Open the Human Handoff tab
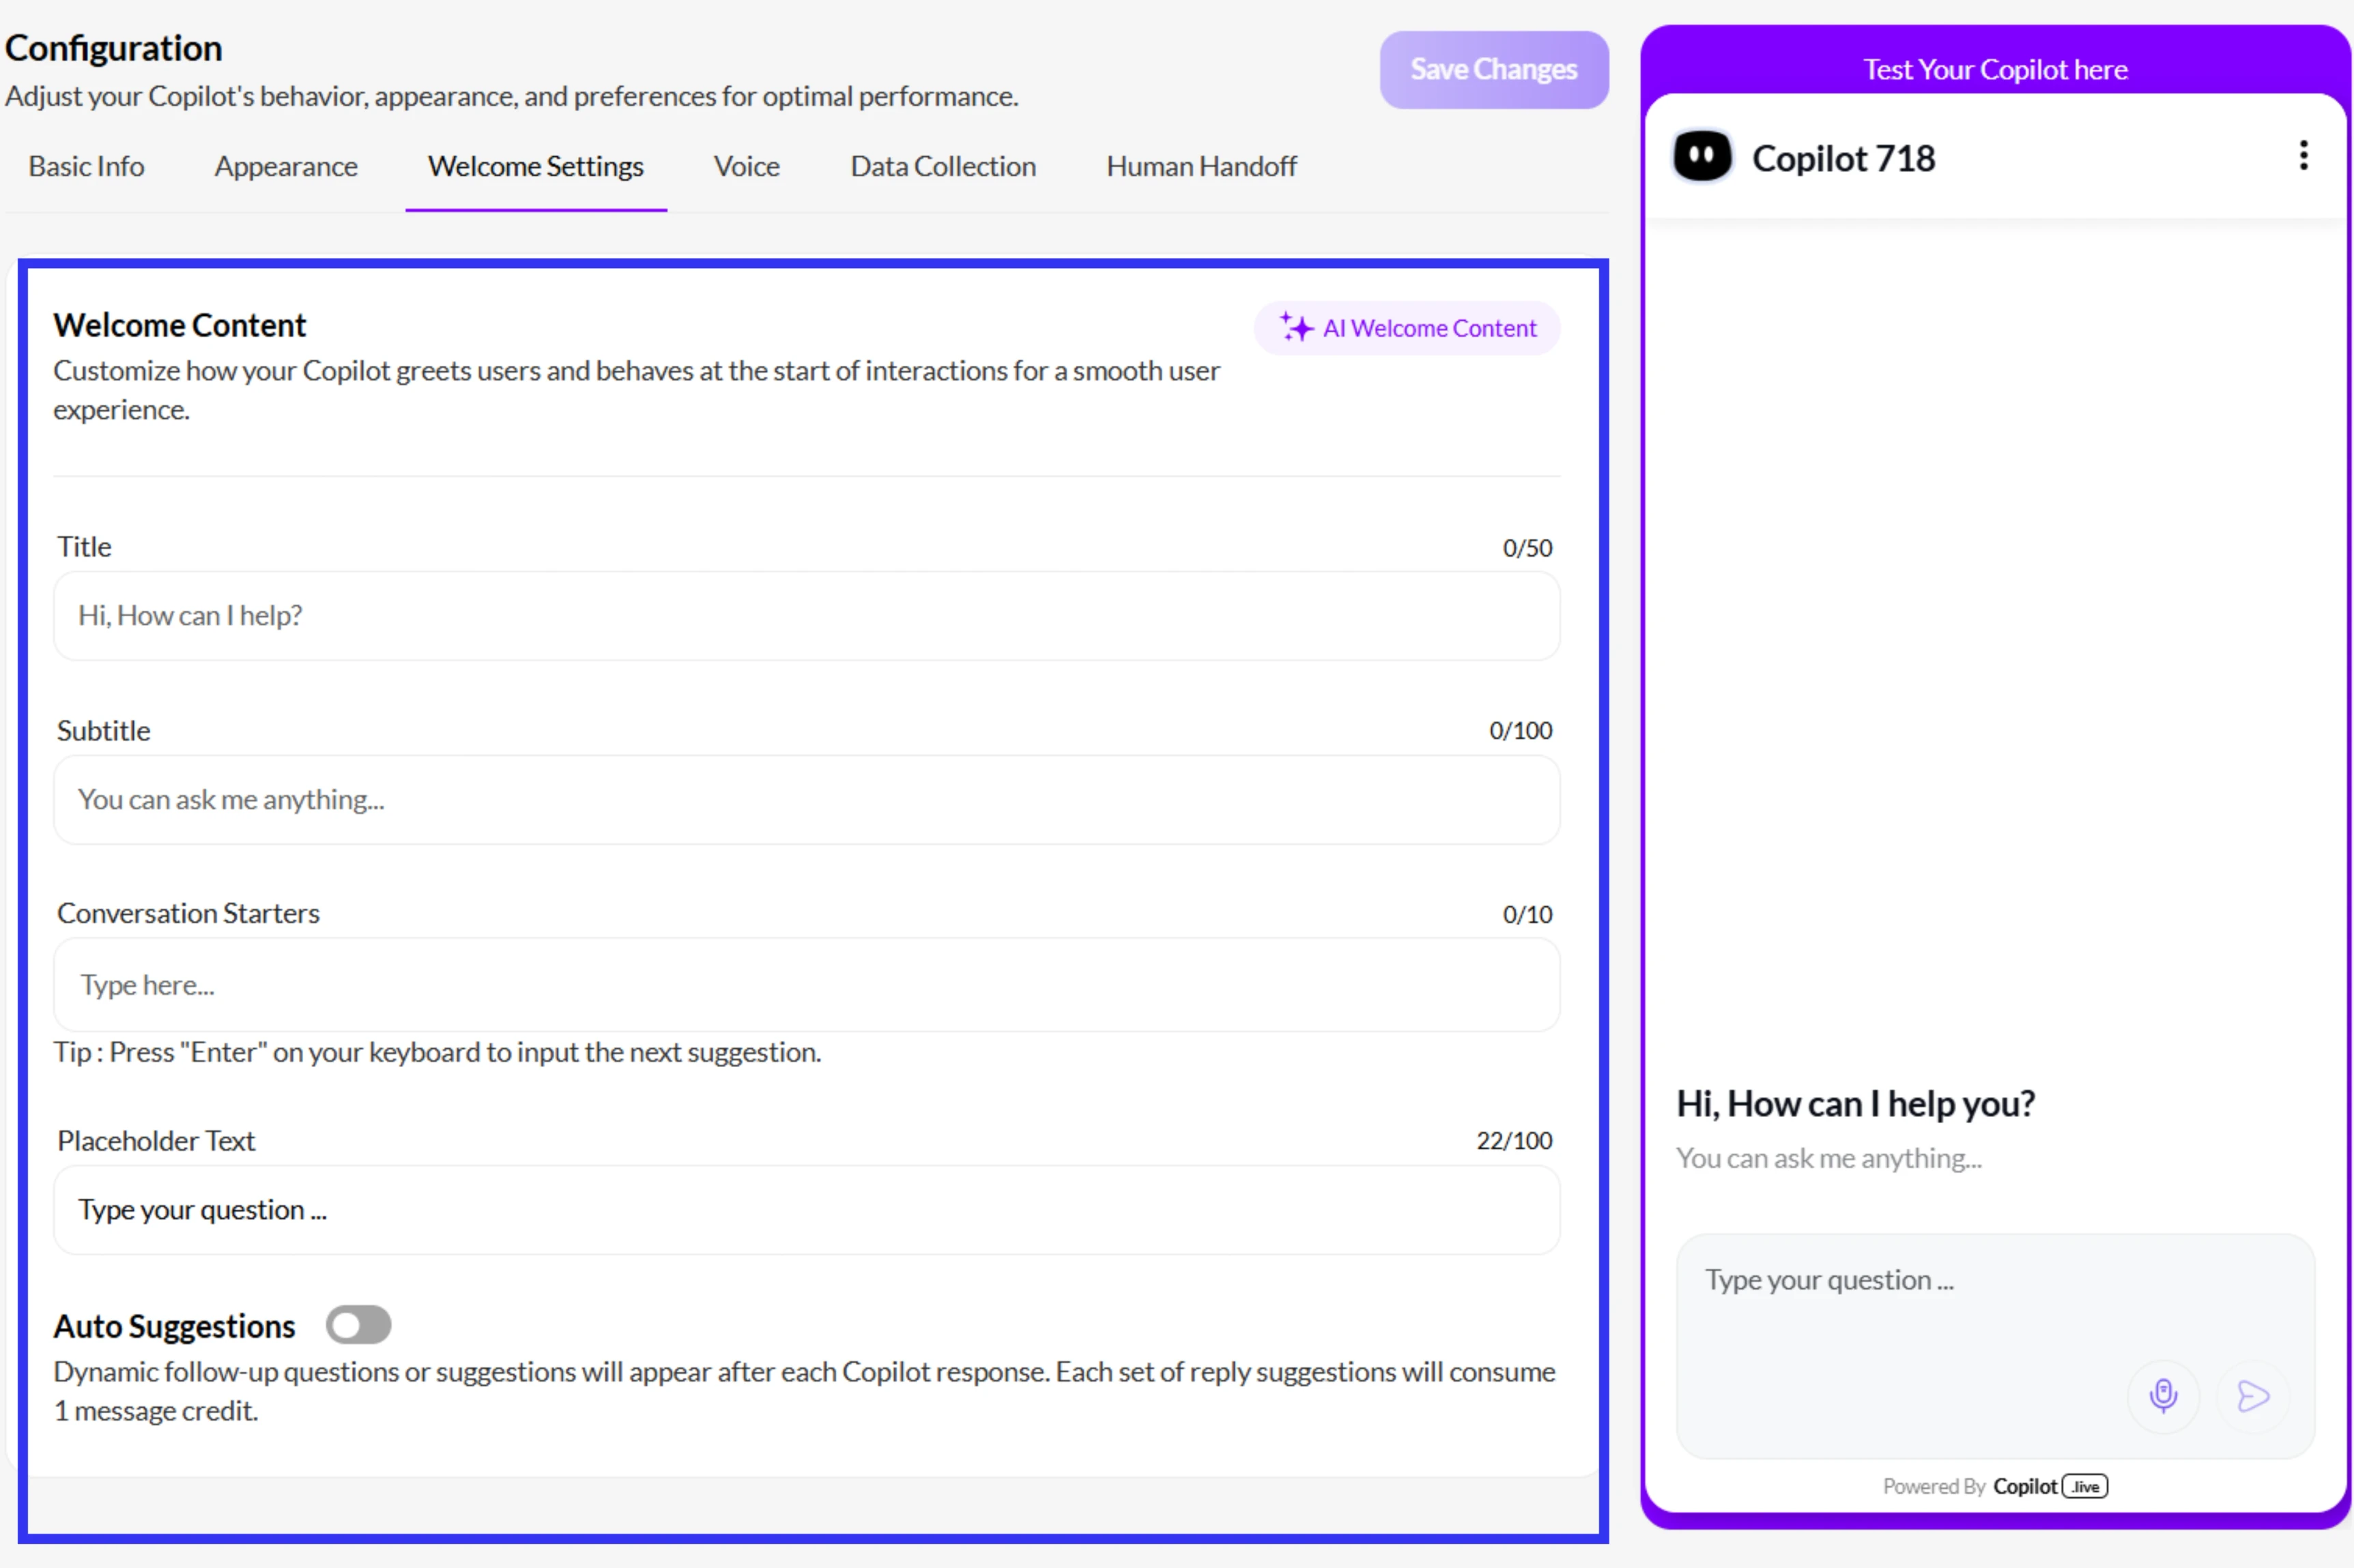The width and height of the screenshot is (2354, 1568). 1201,166
